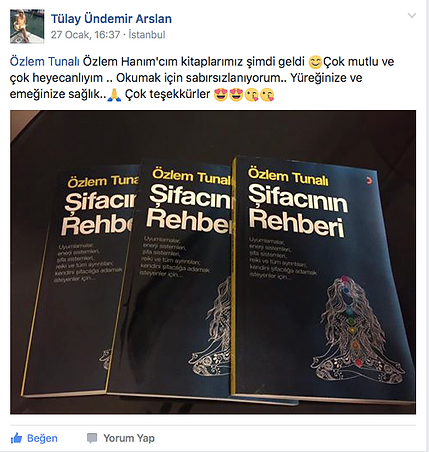The width and height of the screenshot is (429, 452).
Task: Click the last kissing face emoji
Action: [267, 95]
